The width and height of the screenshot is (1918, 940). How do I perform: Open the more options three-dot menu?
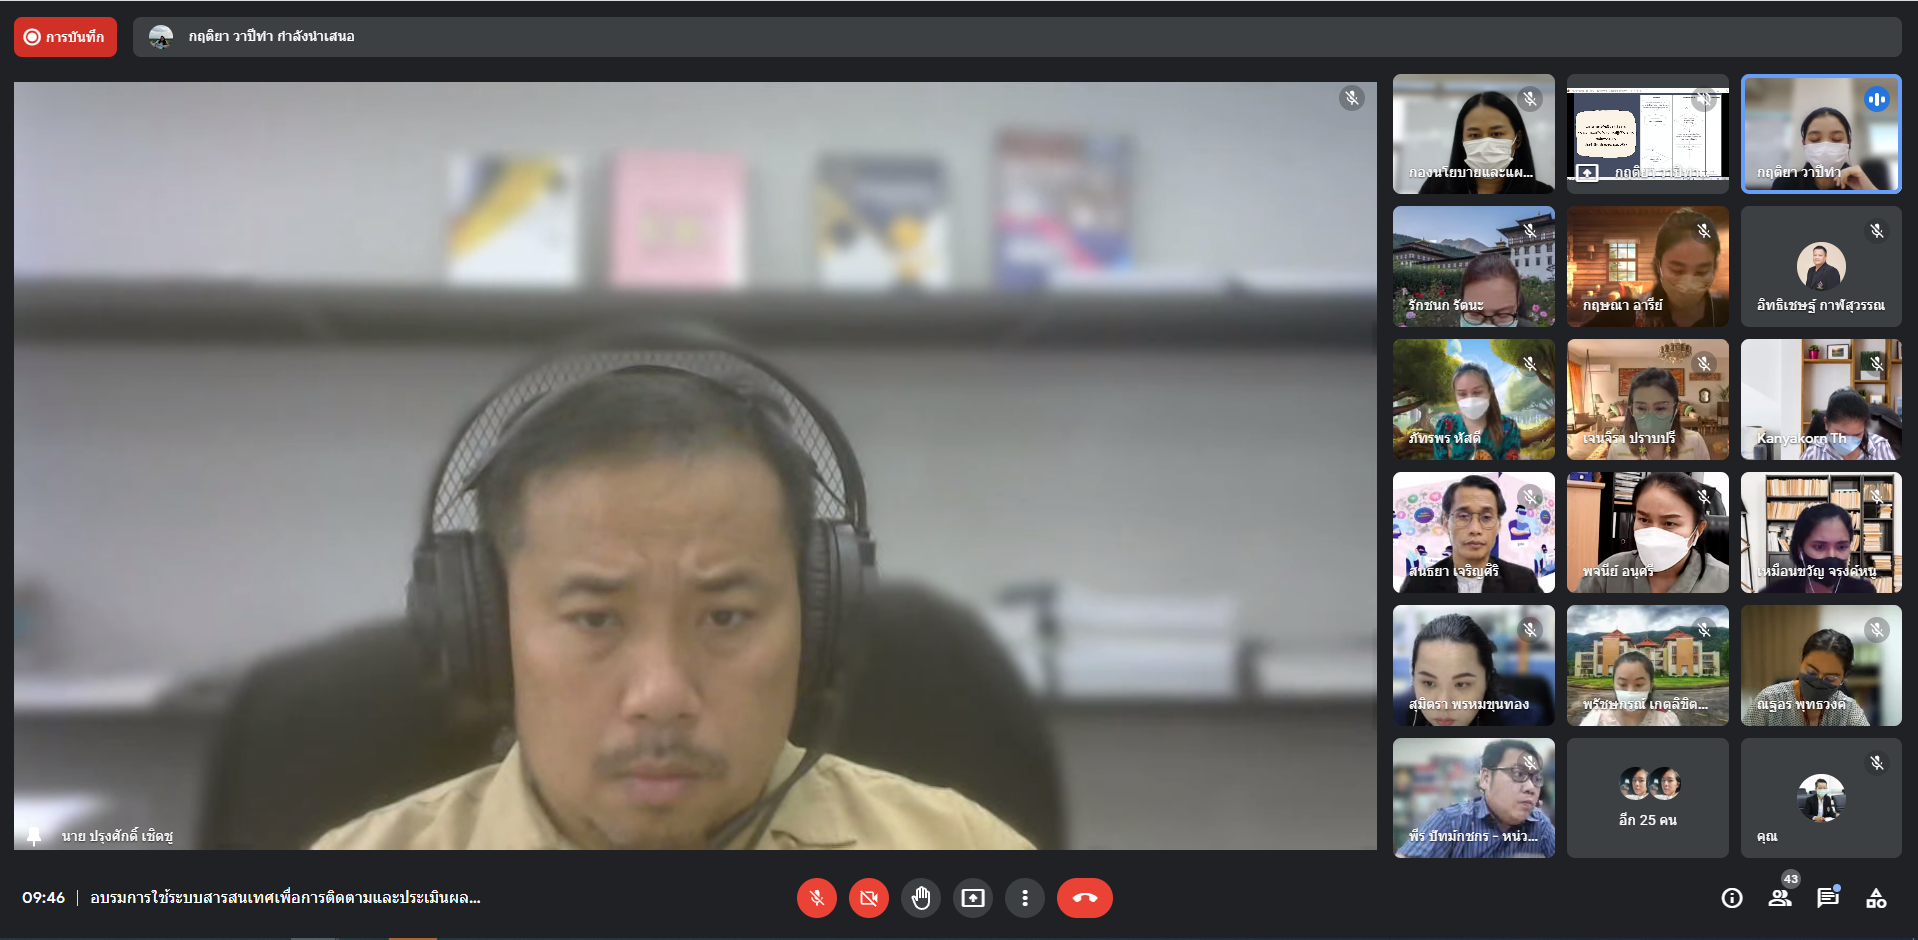(x=1024, y=898)
